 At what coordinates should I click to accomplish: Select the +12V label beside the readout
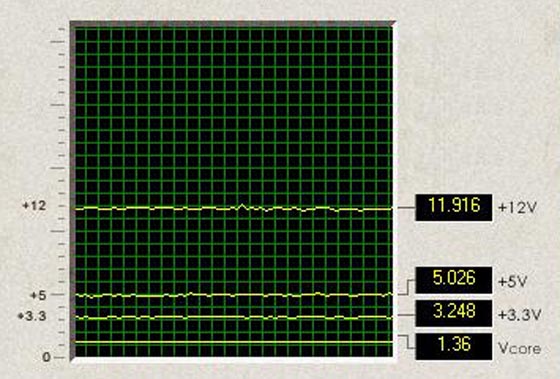(x=517, y=208)
